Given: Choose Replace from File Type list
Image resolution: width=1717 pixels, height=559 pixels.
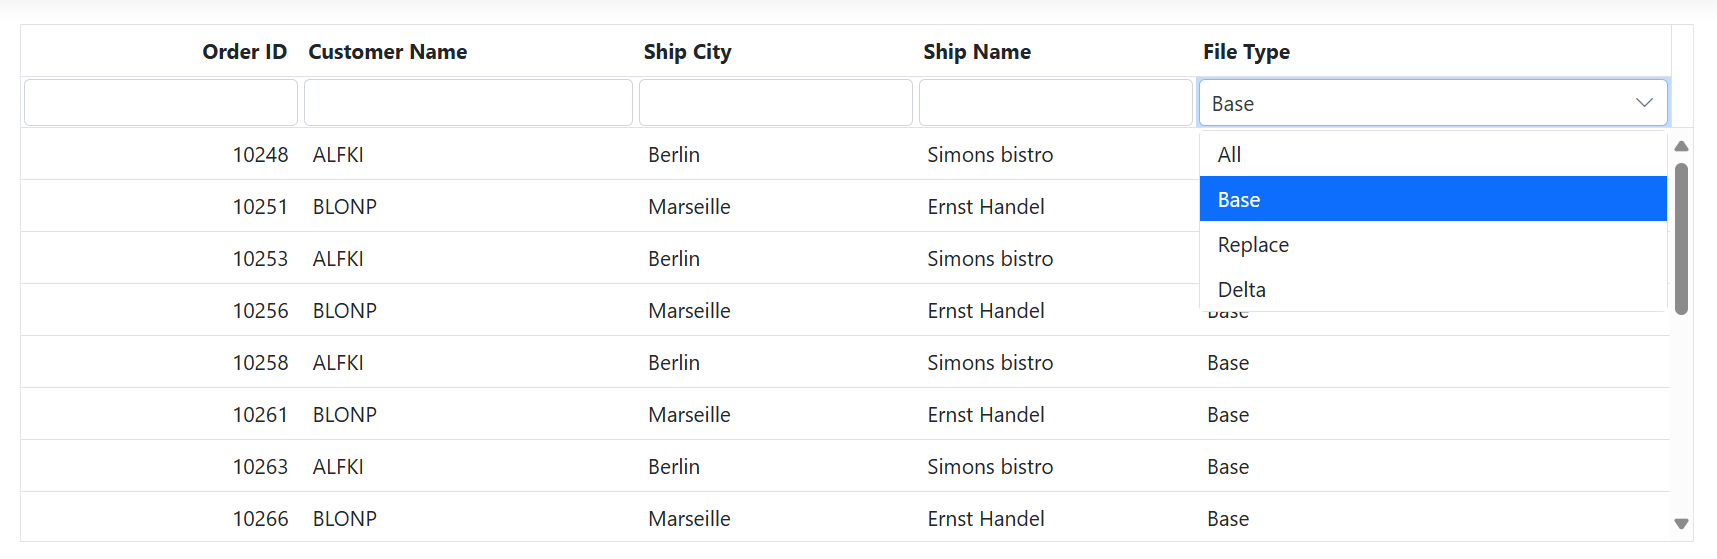Looking at the screenshot, I should [1433, 244].
